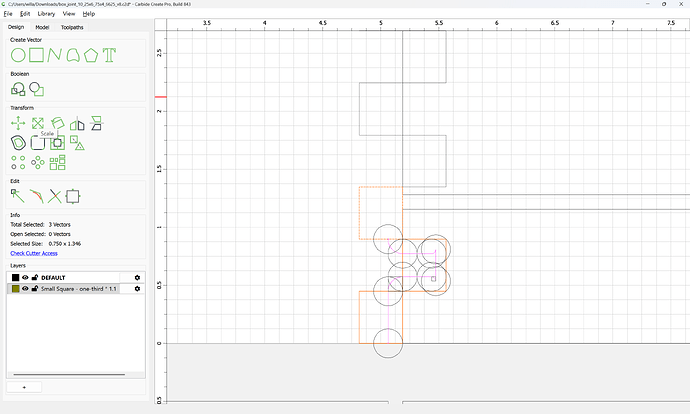Screen dimensions: 690x414
Task: Toggle lock on the DEFAULT layer
Action: (x=35, y=278)
